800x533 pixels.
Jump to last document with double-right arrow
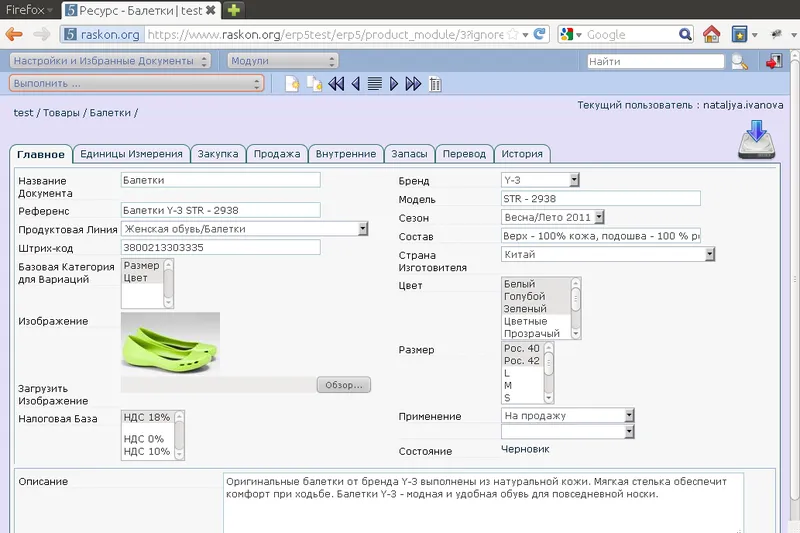[413, 84]
